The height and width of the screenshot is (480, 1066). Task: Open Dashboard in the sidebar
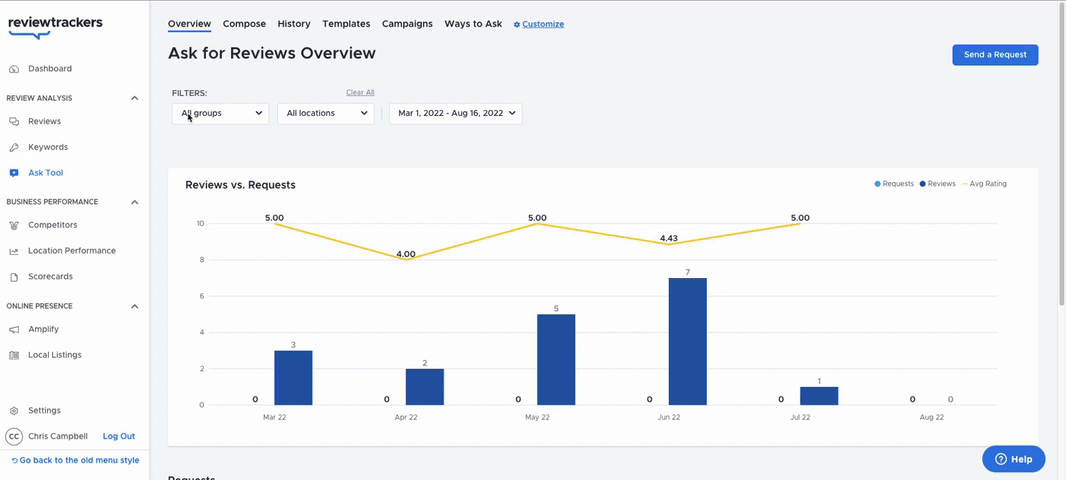pyautogui.click(x=50, y=69)
